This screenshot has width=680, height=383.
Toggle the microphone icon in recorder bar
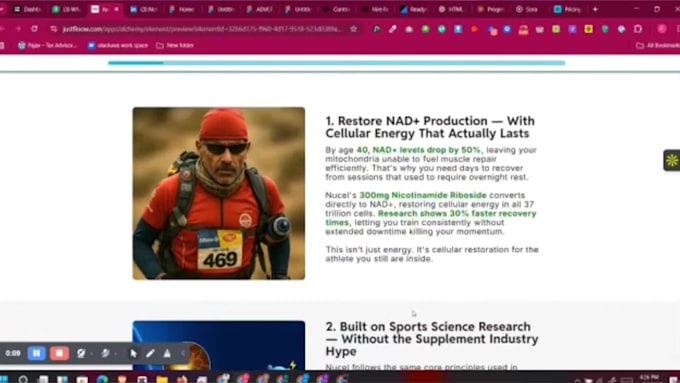pos(105,354)
